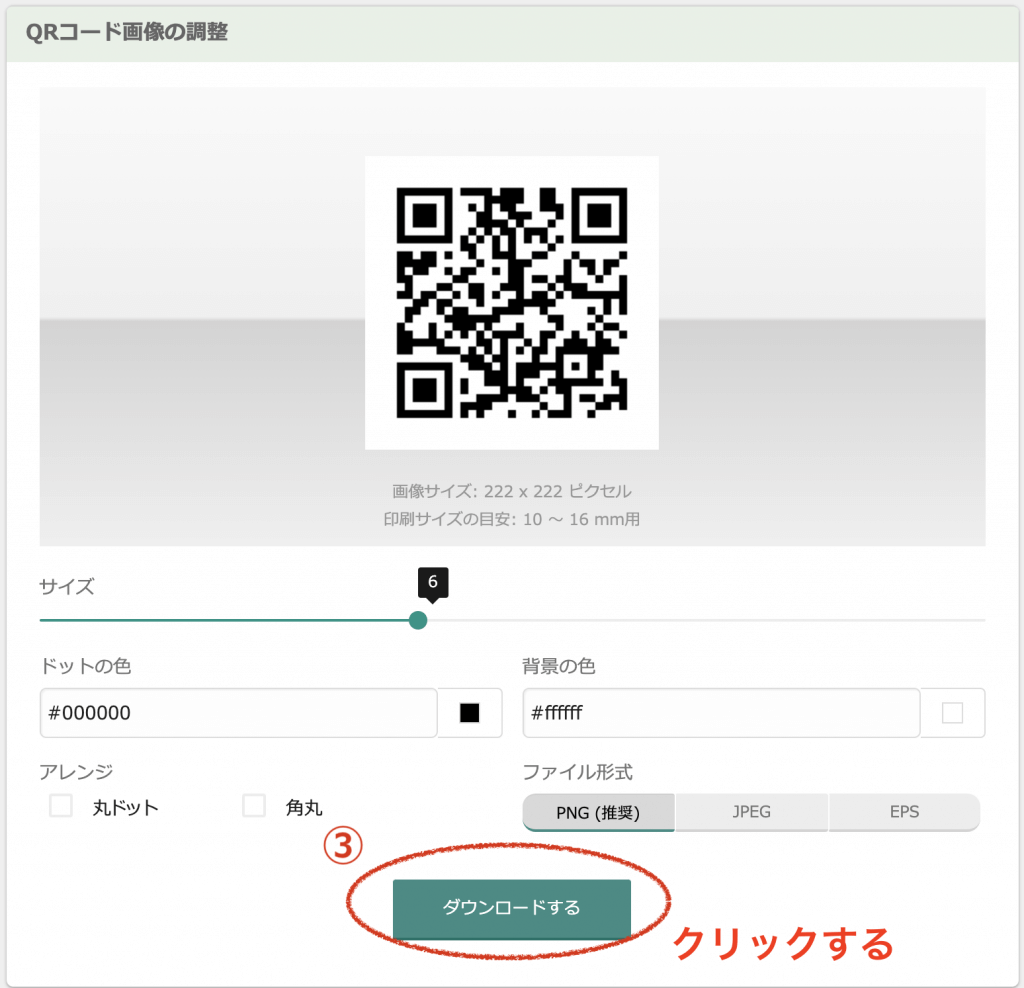Click the サイズ slider handle
The height and width of the screenshot is (988, 1024).
(418, 620)
